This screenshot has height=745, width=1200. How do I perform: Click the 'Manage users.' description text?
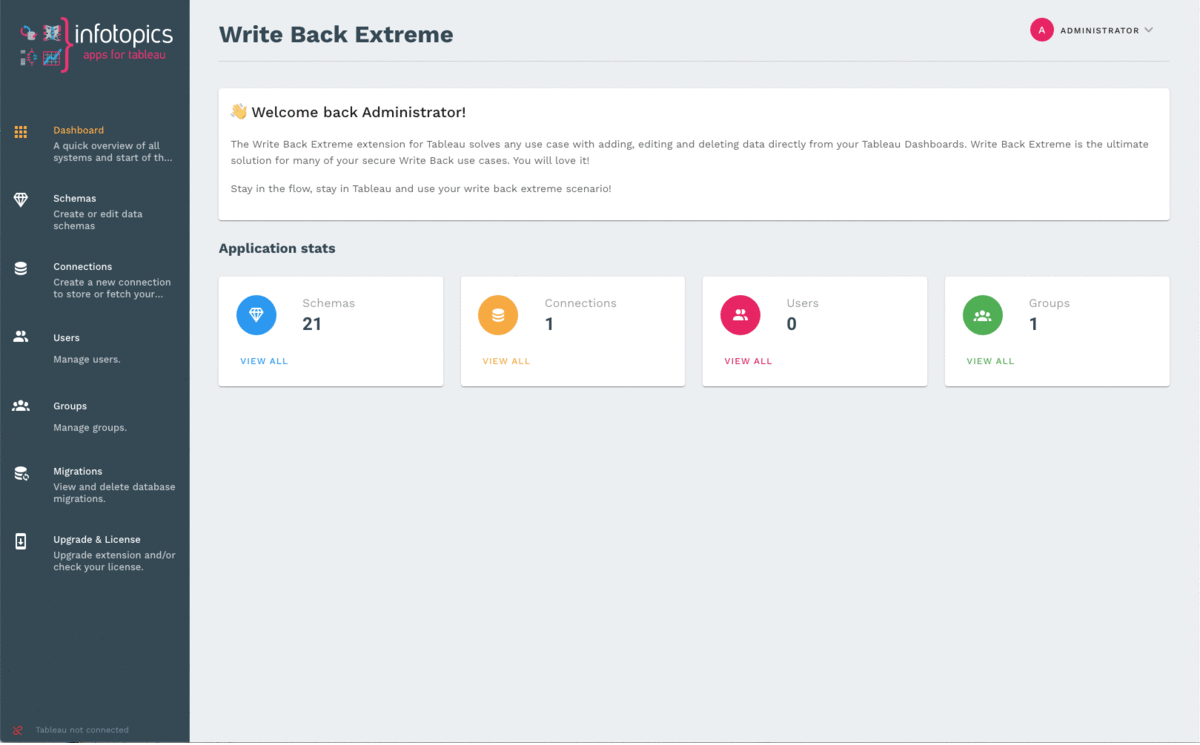point(87,359)
